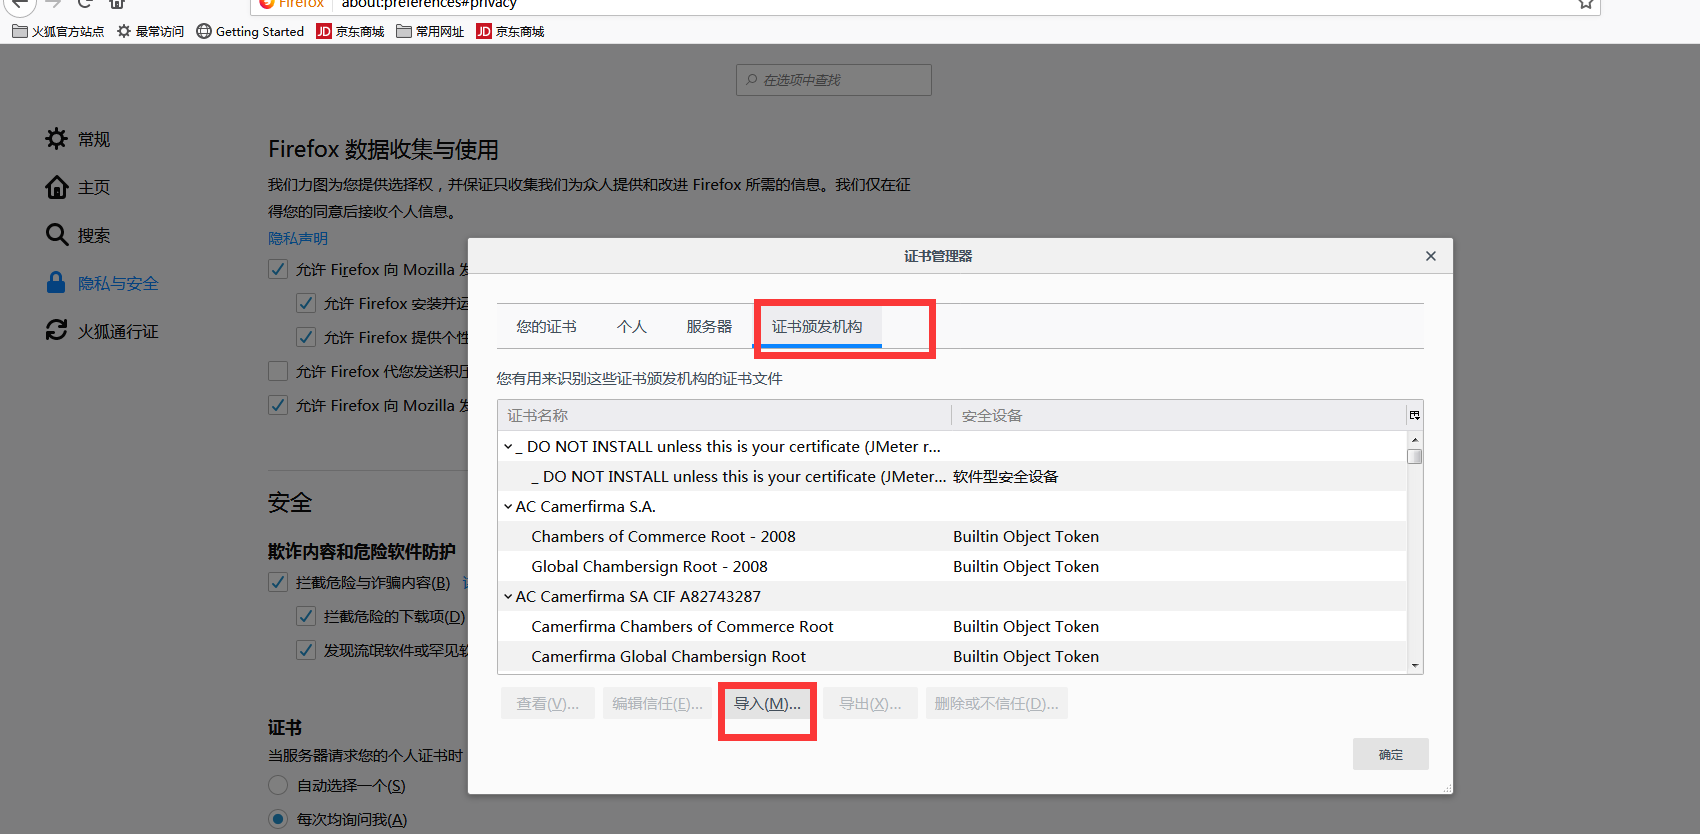Sort by 证书名称 column header
This screenshot has width=1700, height=834.
[724, 415]
